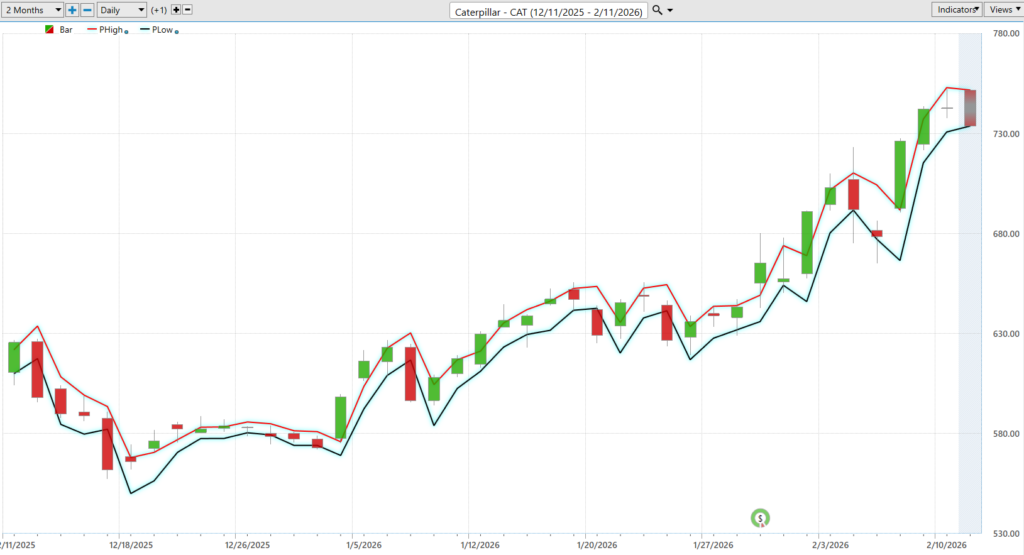Click the tall green candlestick near 2/3/2026

(x=806, y=242)
